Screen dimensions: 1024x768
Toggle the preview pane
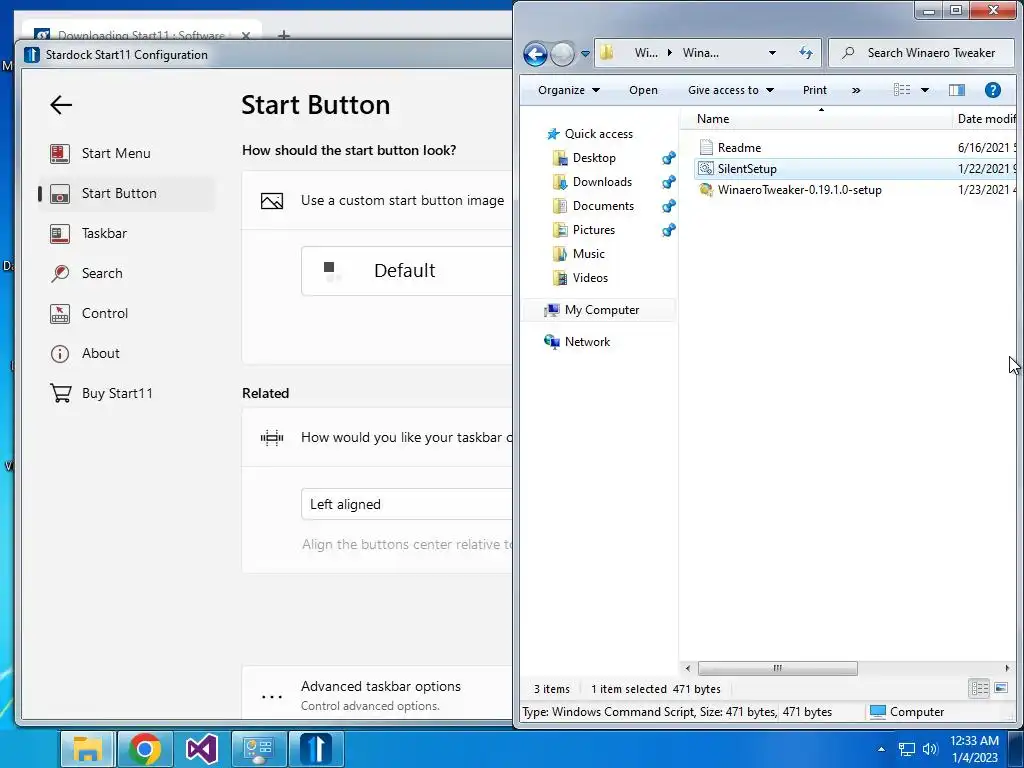pyautogui.click(x=957, y=90)
